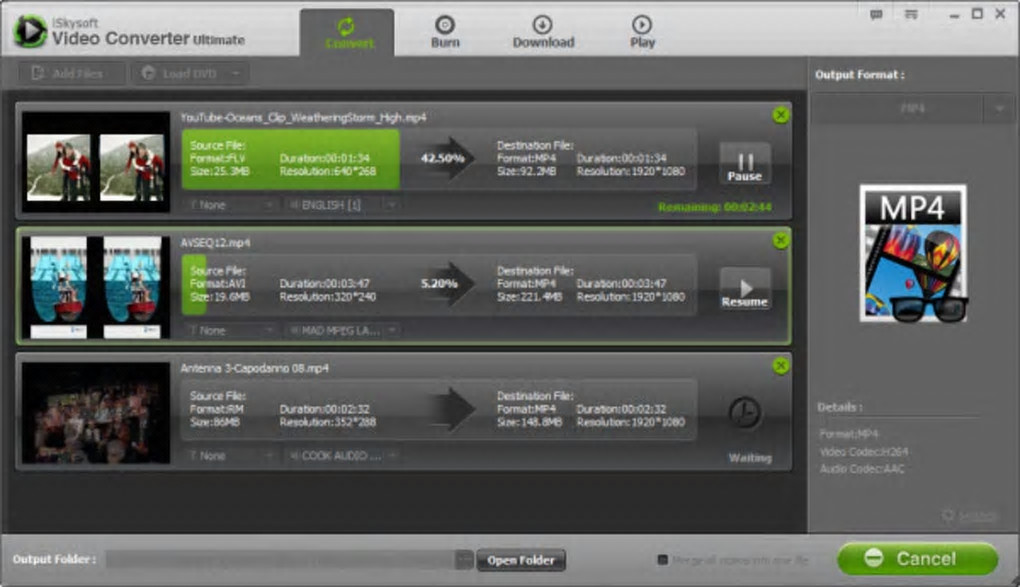The width and height of the screenshot is (1020, 587).
Task: Minimize the Video Converter window
Action: click(954, 14)
